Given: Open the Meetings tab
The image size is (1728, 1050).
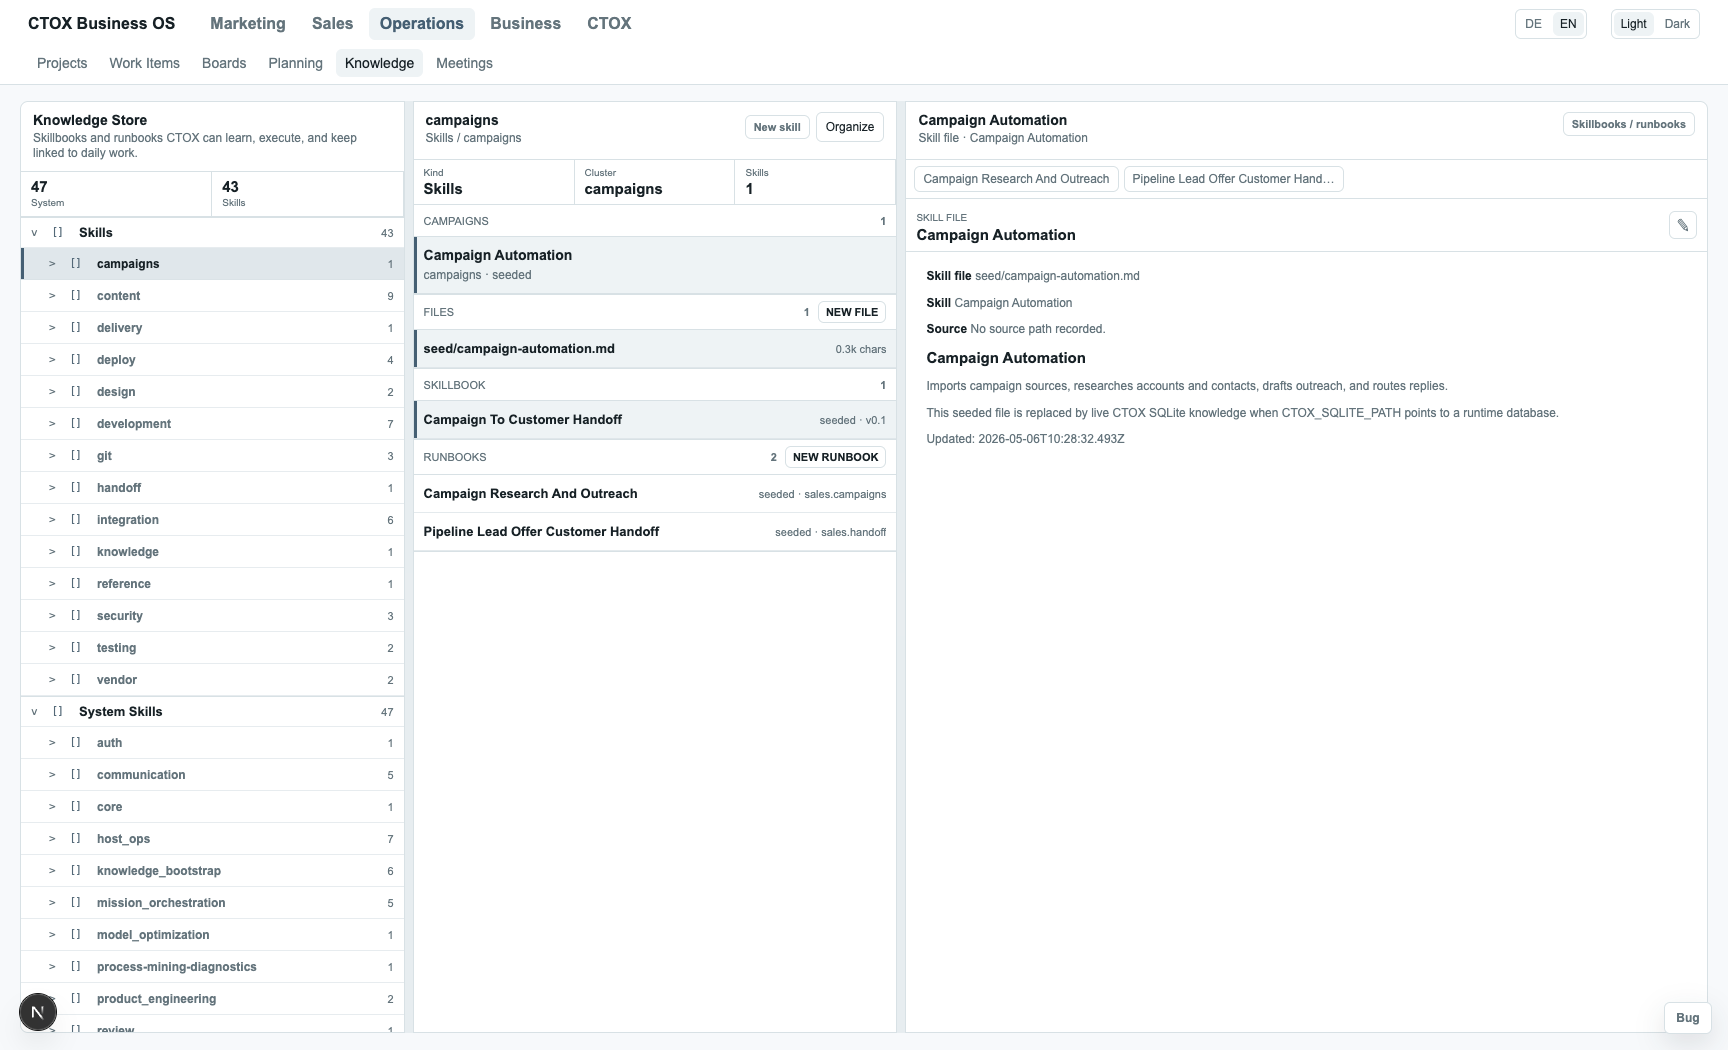Looking at the screenshot, I should (464, 63).
